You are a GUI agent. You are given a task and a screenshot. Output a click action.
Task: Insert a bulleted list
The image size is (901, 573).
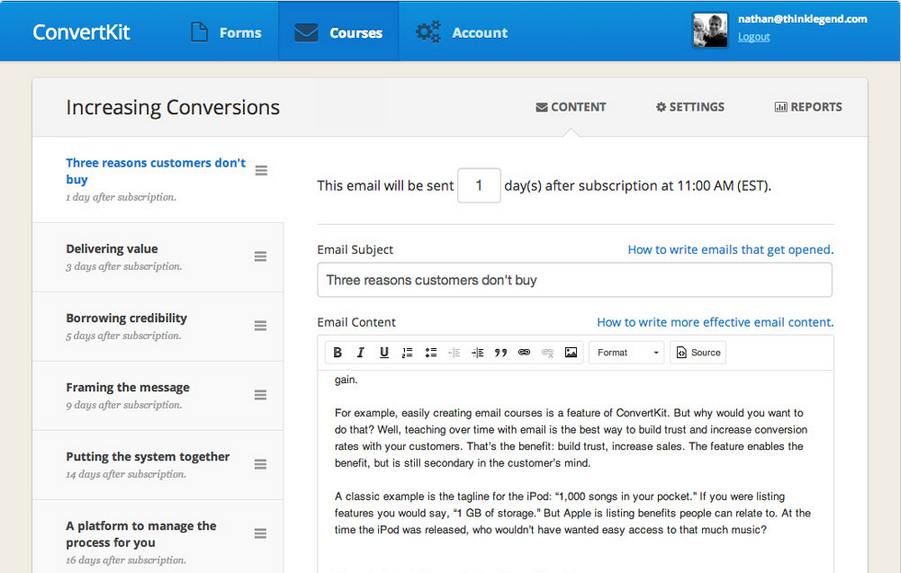pos(431,352)
